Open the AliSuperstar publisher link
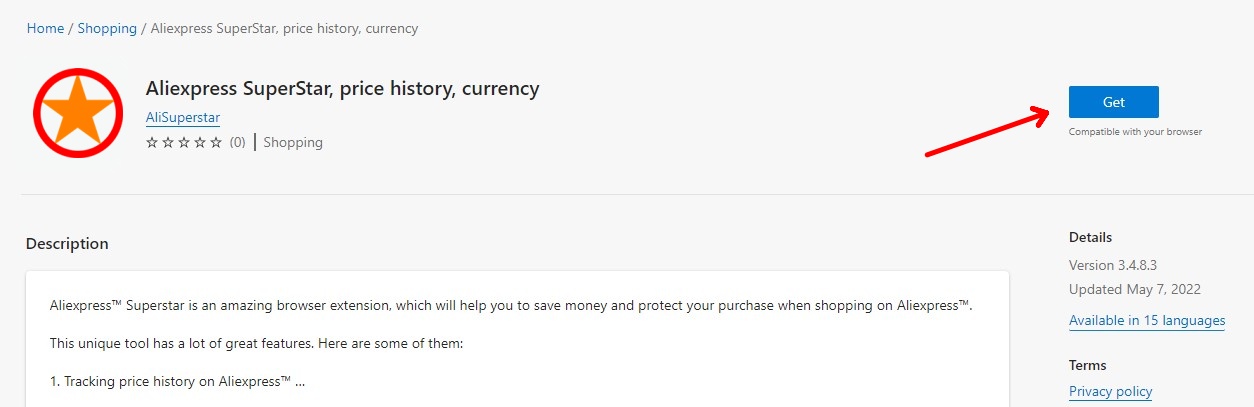 183,117
